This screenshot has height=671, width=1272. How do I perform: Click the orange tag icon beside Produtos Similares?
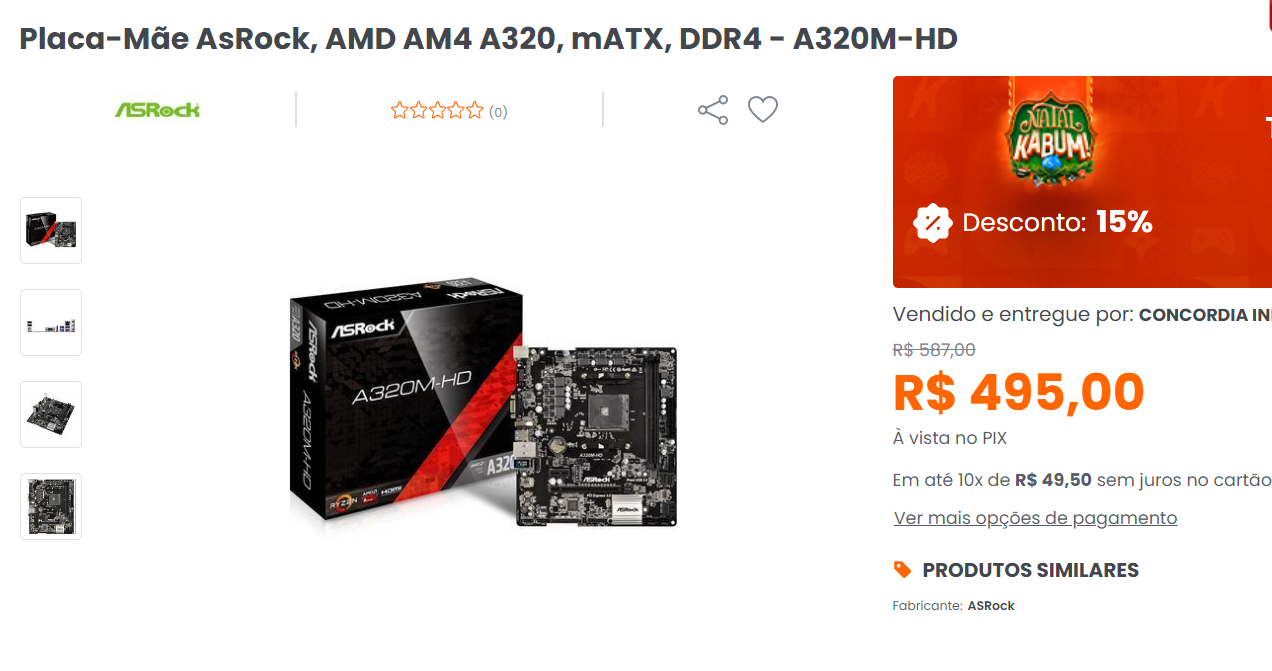click(903, 570)
